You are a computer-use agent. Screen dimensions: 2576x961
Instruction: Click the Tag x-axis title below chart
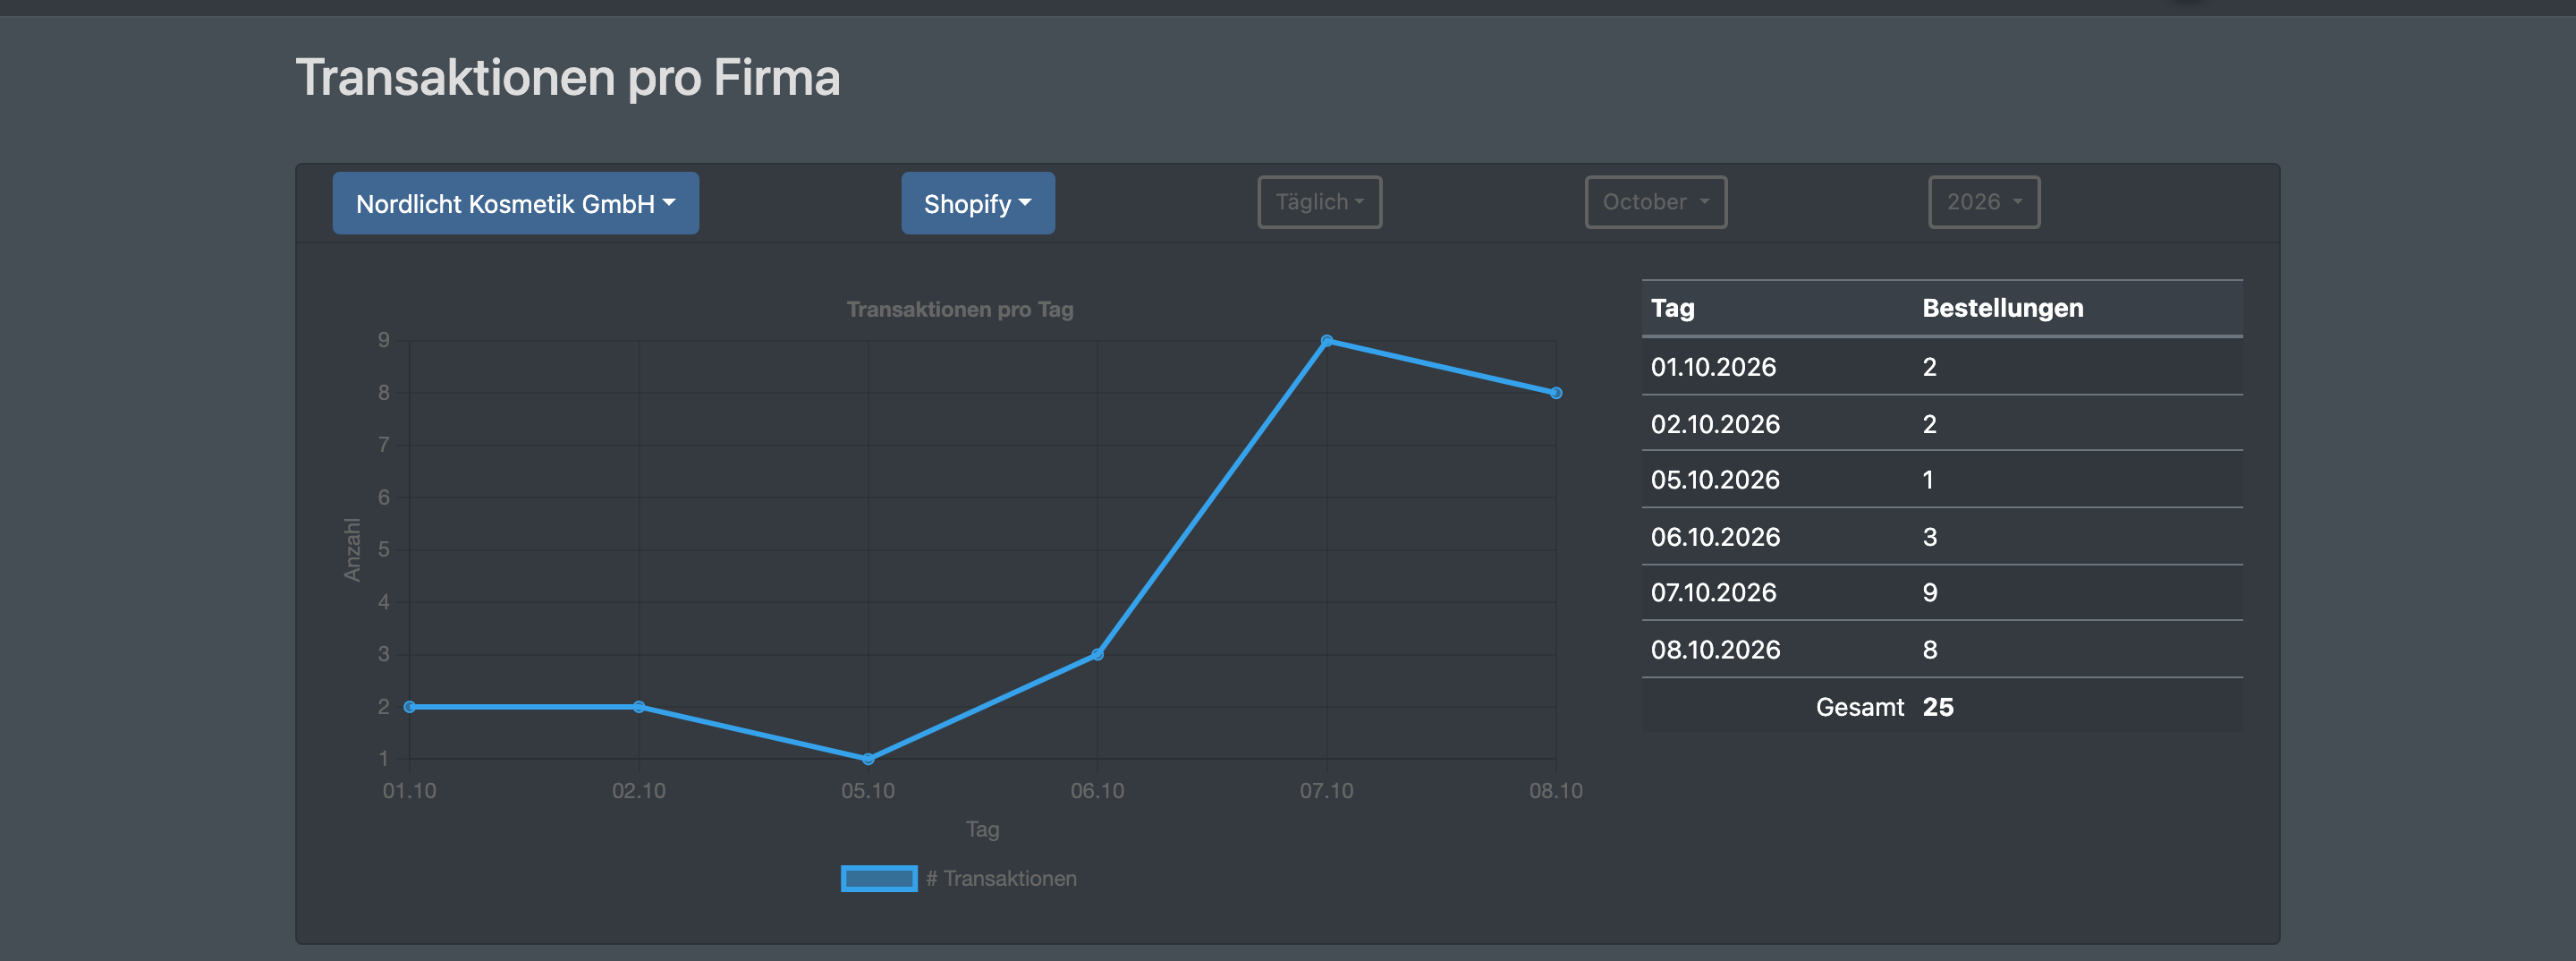(x=982, y=829)
